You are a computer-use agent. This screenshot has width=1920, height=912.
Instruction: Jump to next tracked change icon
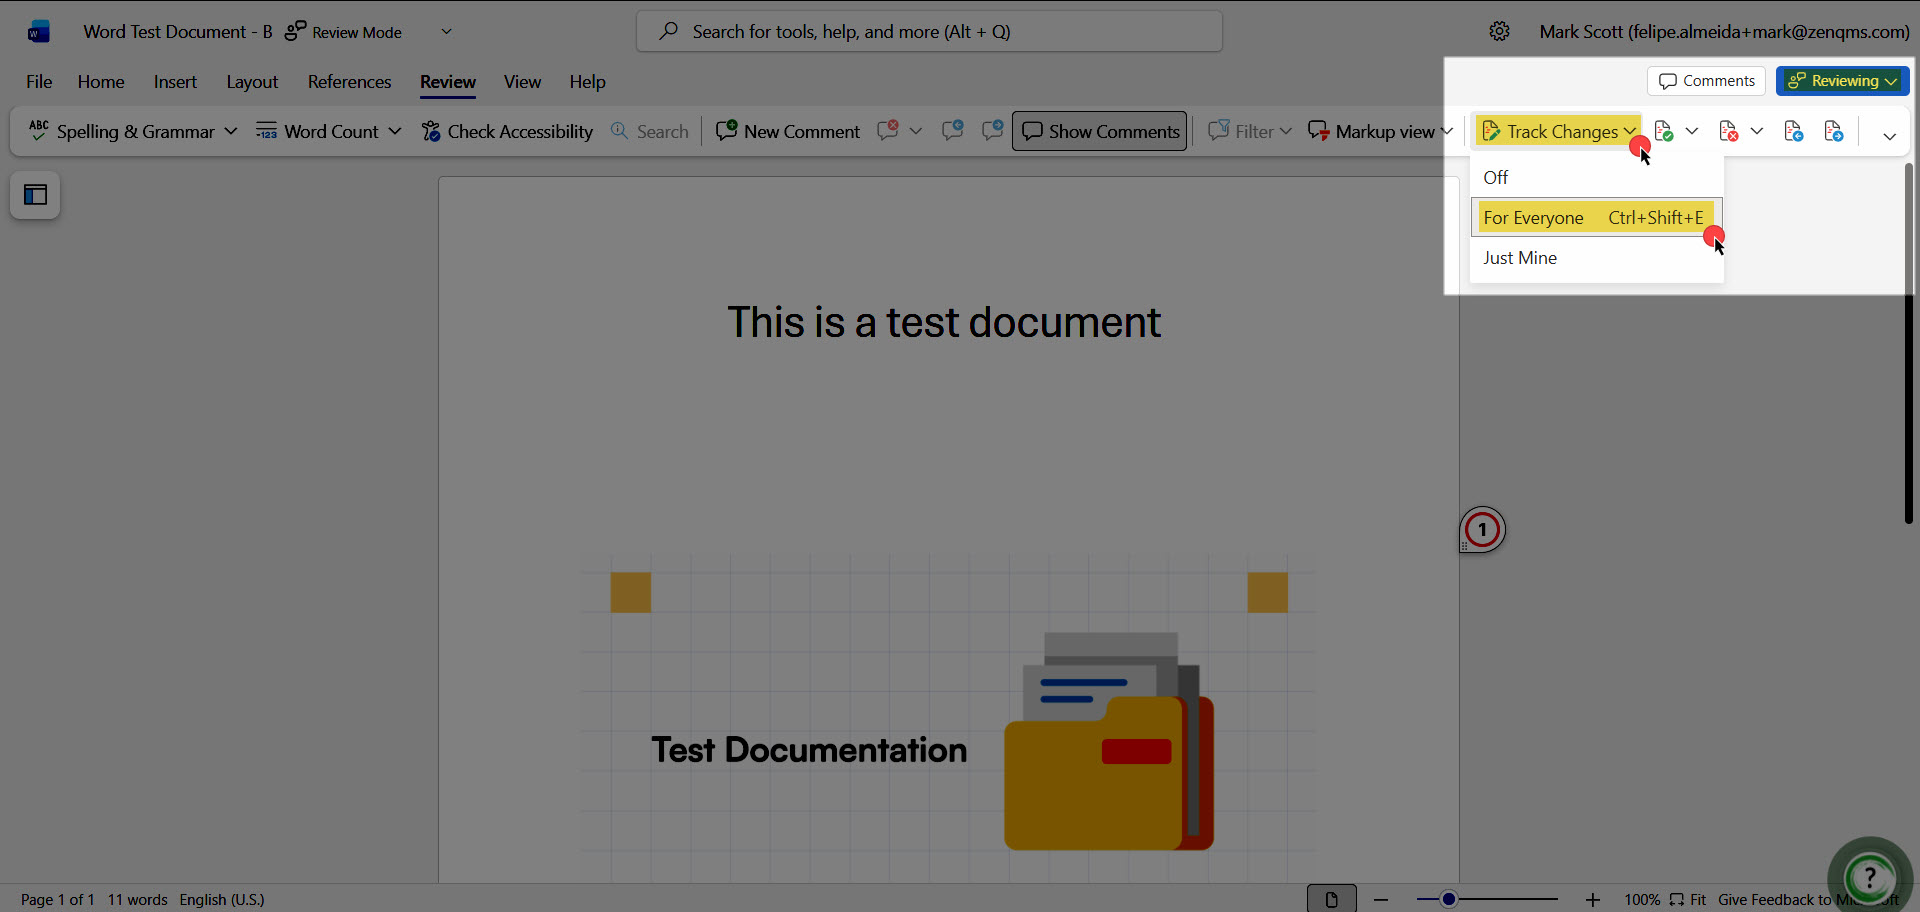pyautogui.click(x=1834, y=131)
